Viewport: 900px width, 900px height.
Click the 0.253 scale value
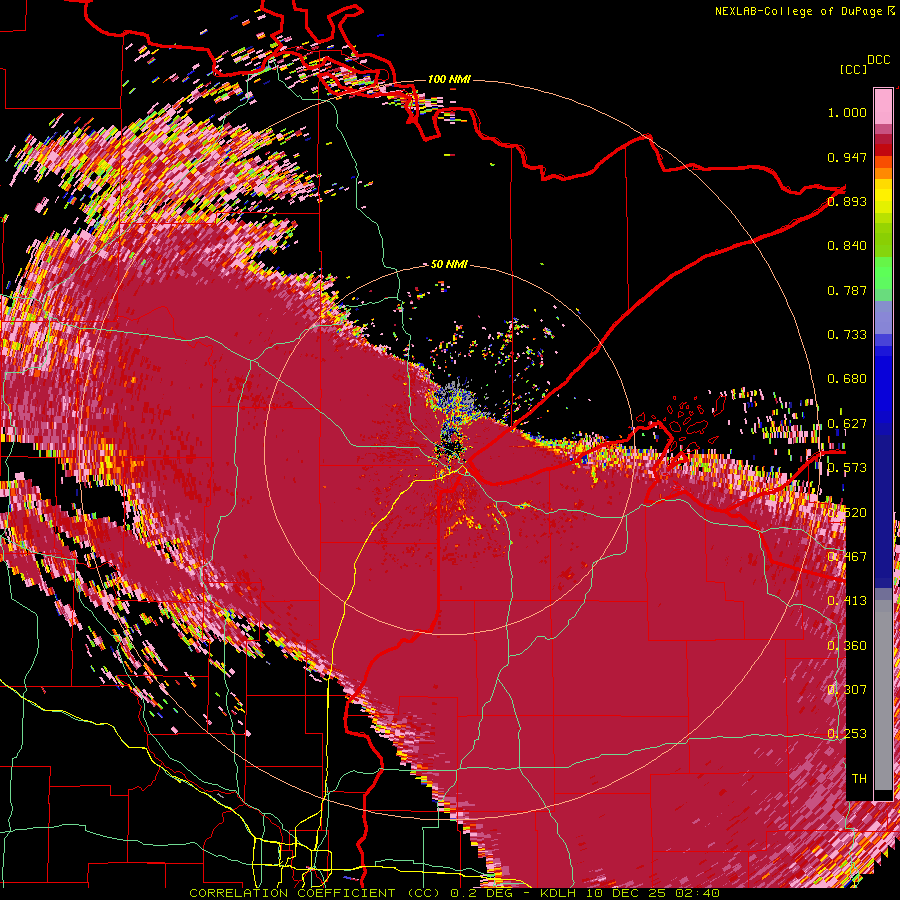[x=847, y=734]
